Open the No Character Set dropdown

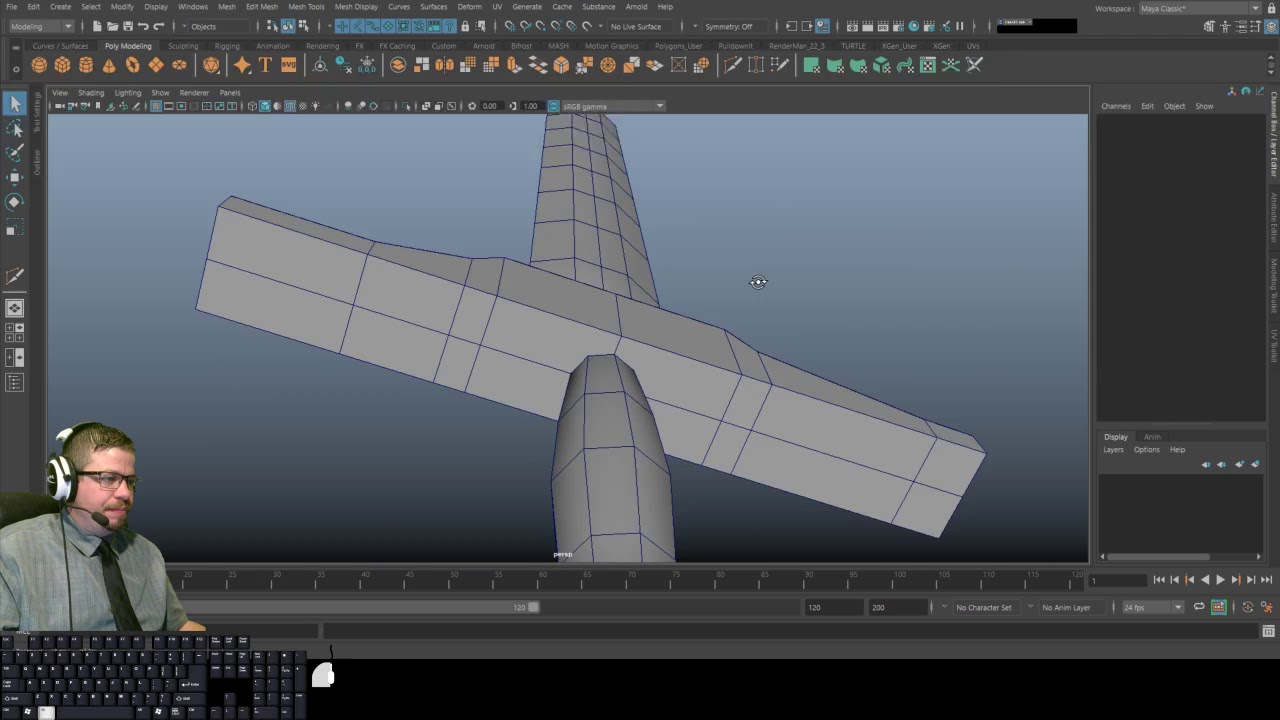coord(988,607)
